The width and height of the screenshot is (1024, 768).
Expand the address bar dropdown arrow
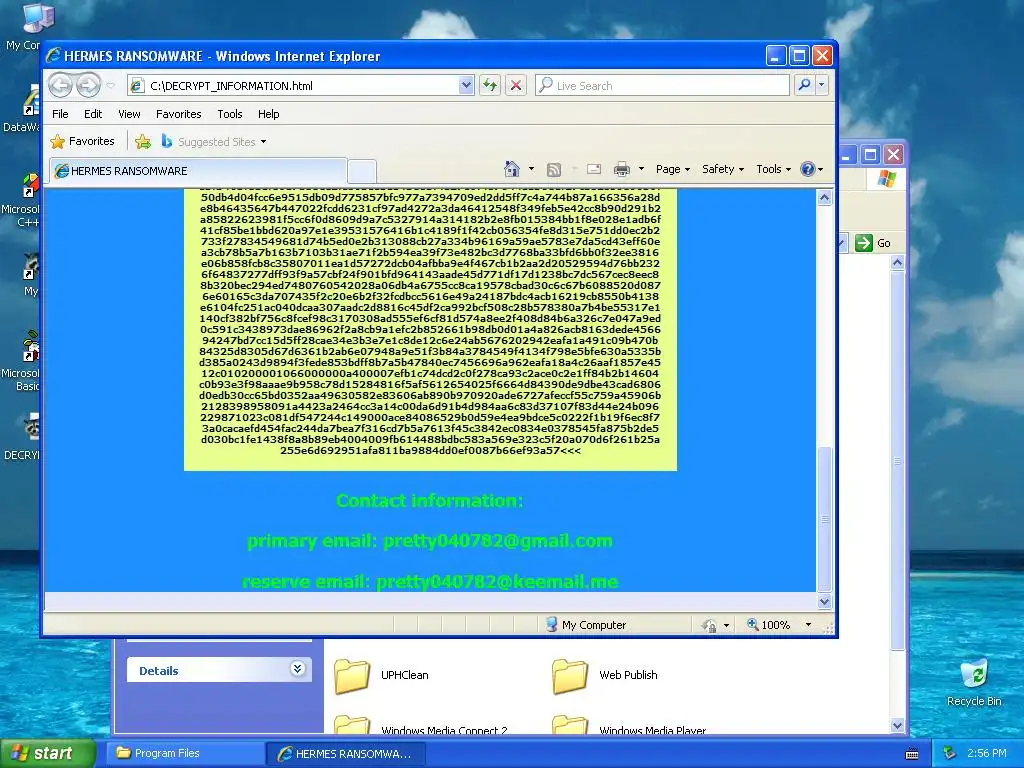(466, 86)
